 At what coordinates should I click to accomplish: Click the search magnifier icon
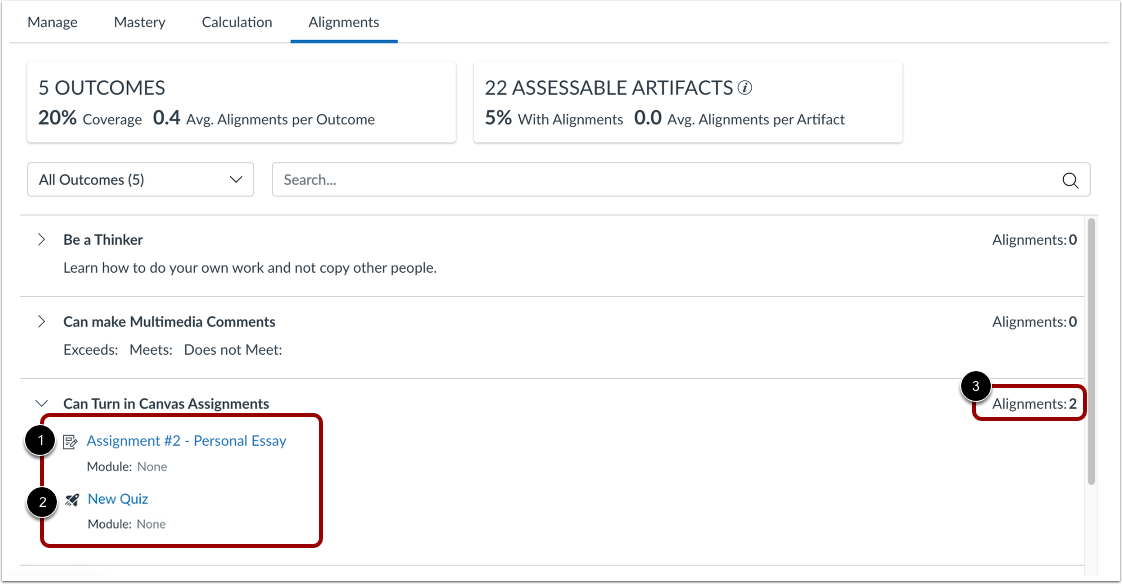(x=1070, y=180)
